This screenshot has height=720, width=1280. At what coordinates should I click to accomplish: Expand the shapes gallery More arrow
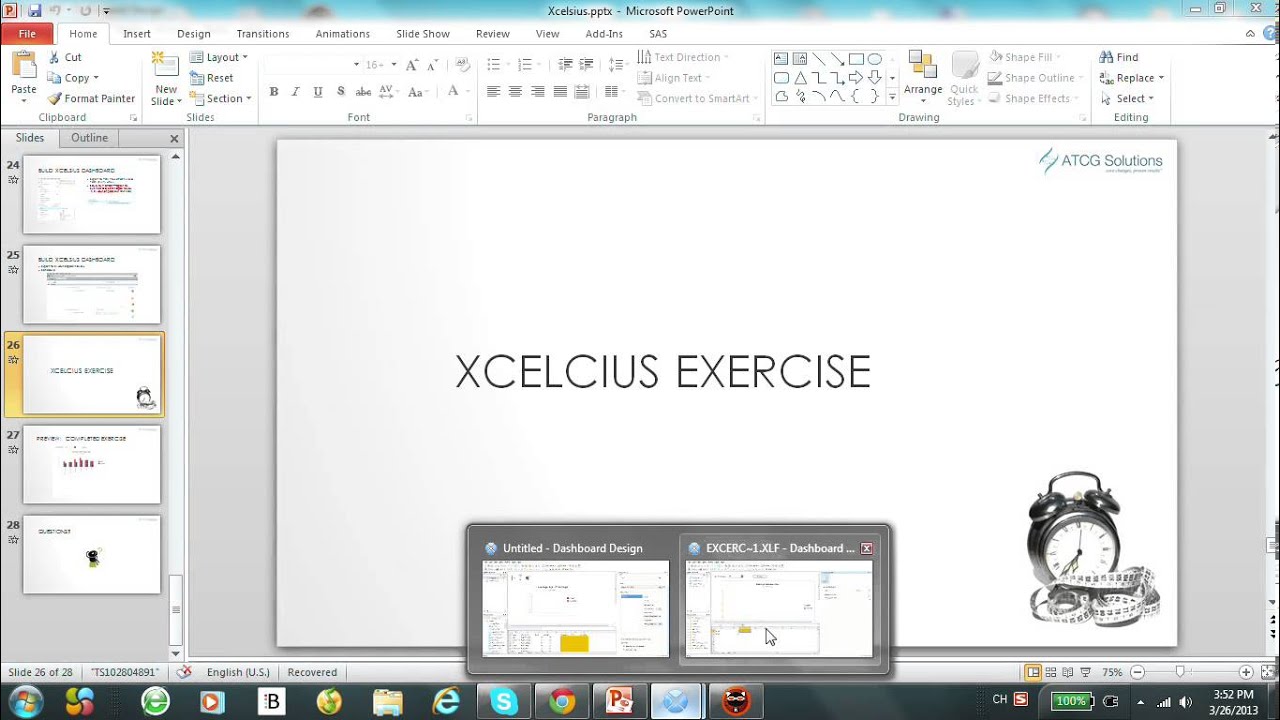click(x=892, y=97)
